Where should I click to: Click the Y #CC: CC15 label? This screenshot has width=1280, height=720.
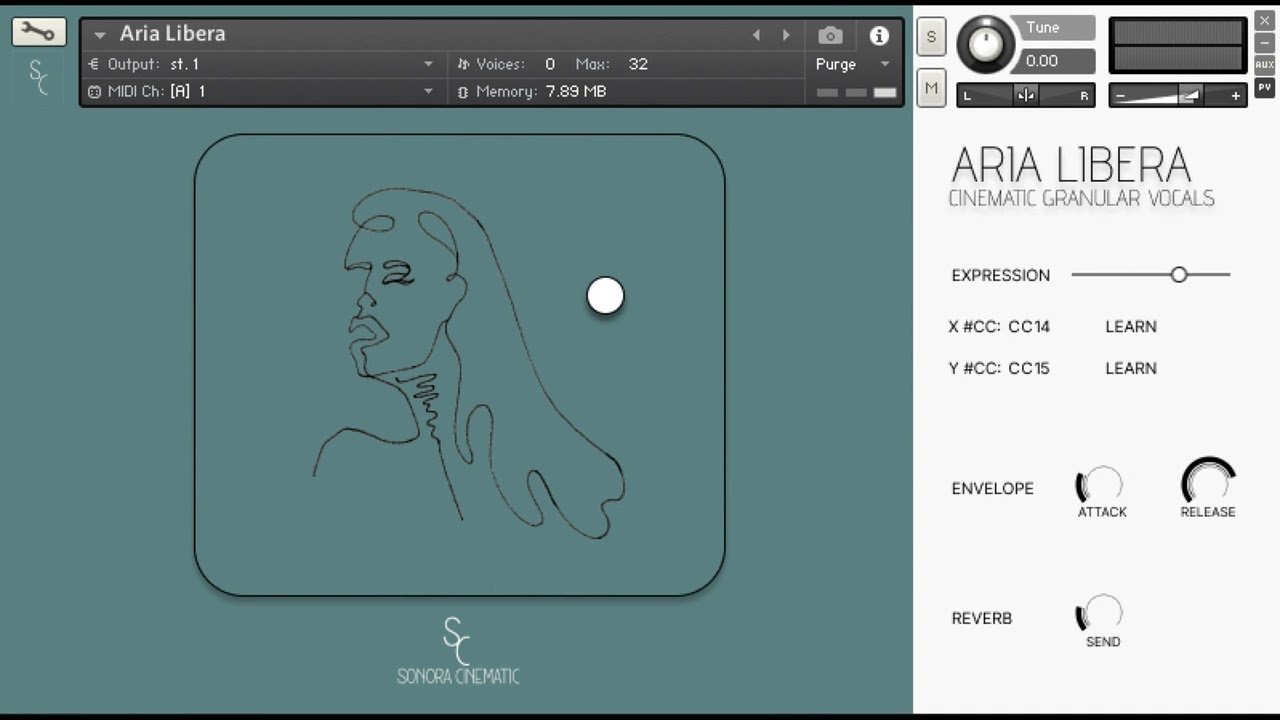coord(999,368)
